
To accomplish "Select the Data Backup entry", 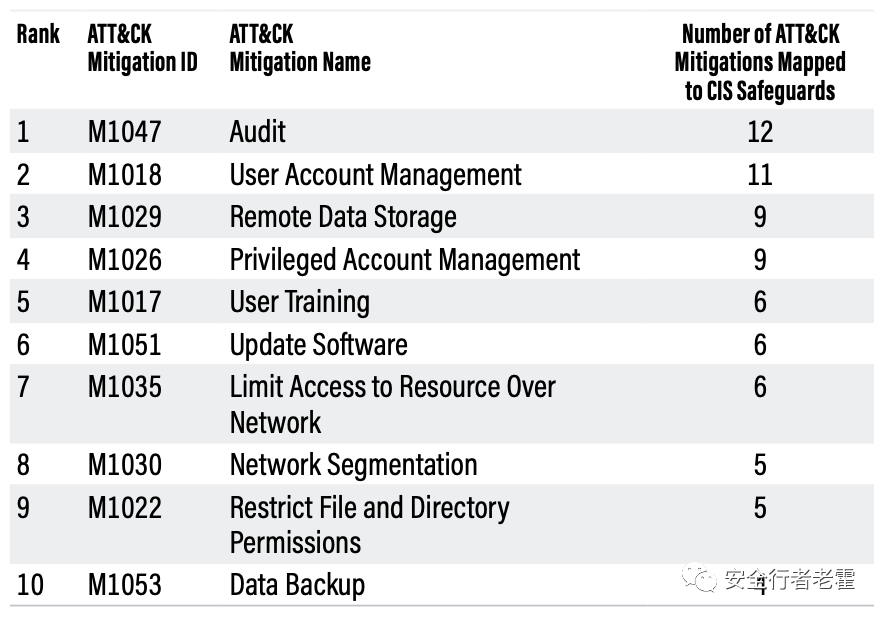I will [297, 585].
